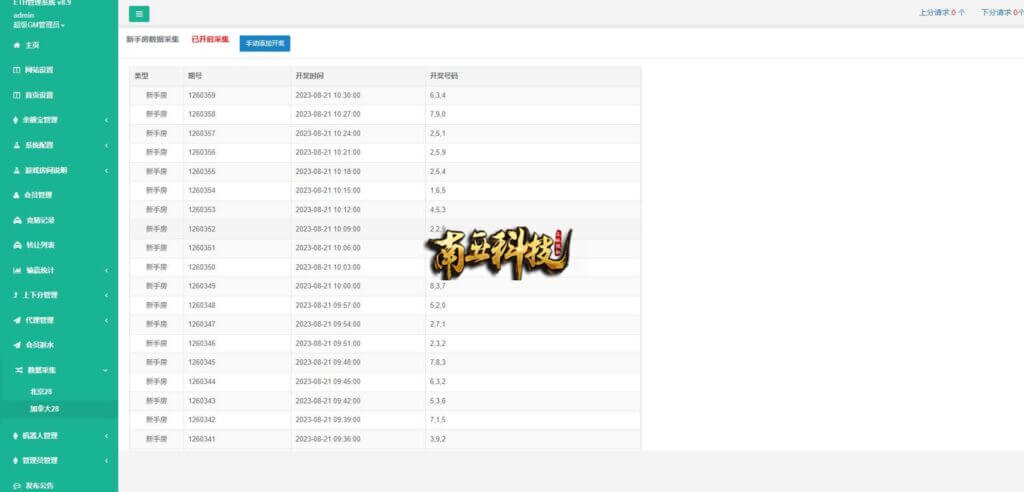Select period number 1260346
The width and height of the screenshot is (1024, 492).
pos(202,344)
